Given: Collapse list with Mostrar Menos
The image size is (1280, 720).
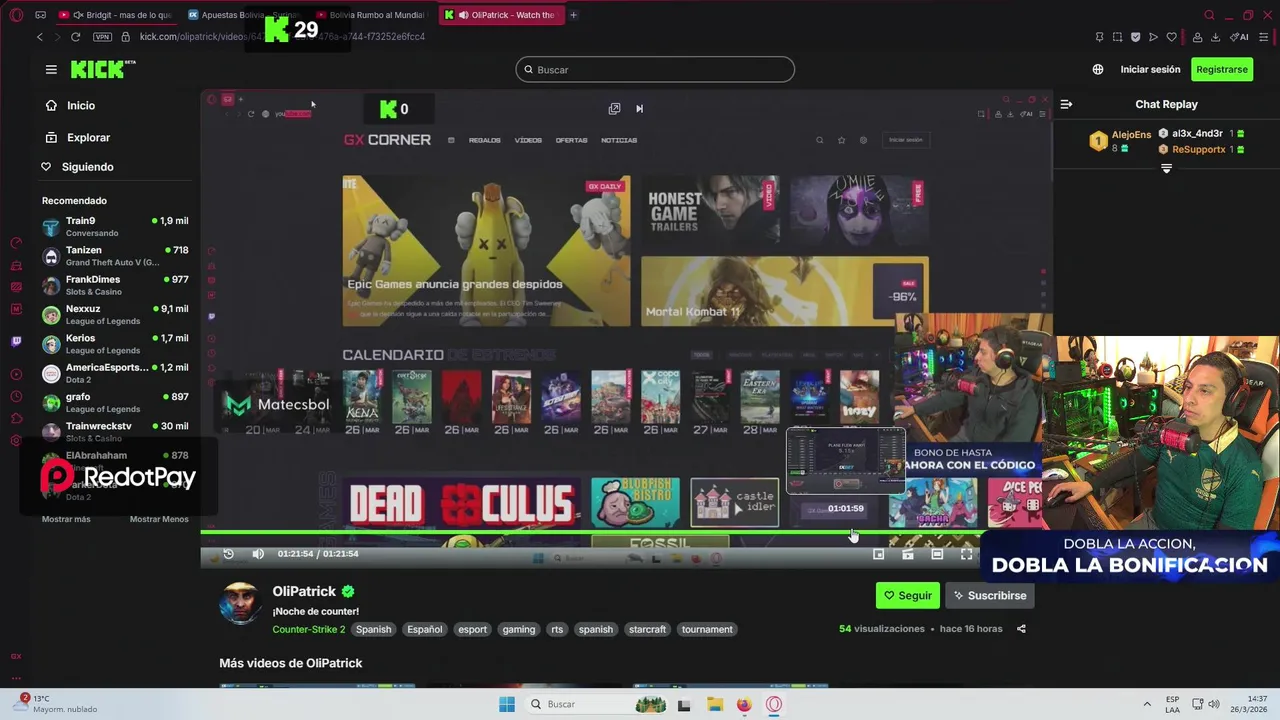Looking at the screenshot, I should click(159, 519).
